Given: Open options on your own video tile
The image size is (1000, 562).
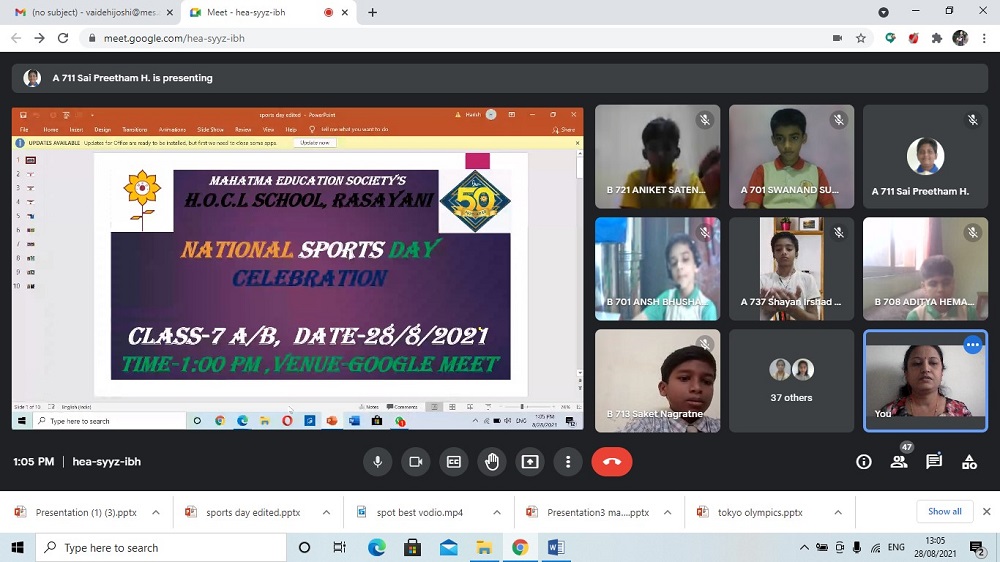Looking at the screenshot, I should click(x=972, y=345).
